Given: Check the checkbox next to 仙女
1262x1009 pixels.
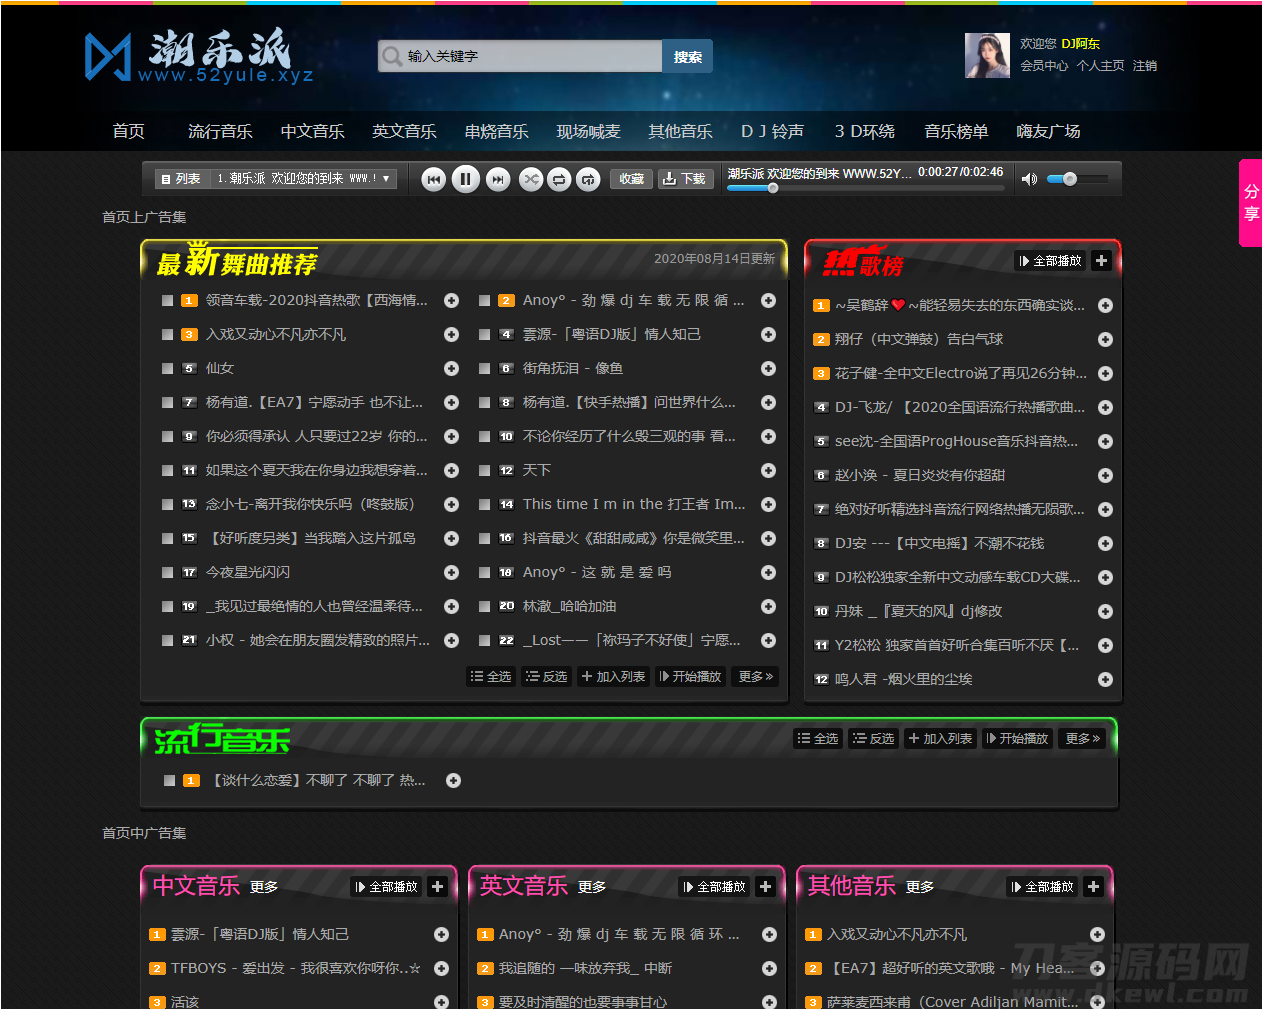Looking at the screenshot, I should click(x=167, y=368).
